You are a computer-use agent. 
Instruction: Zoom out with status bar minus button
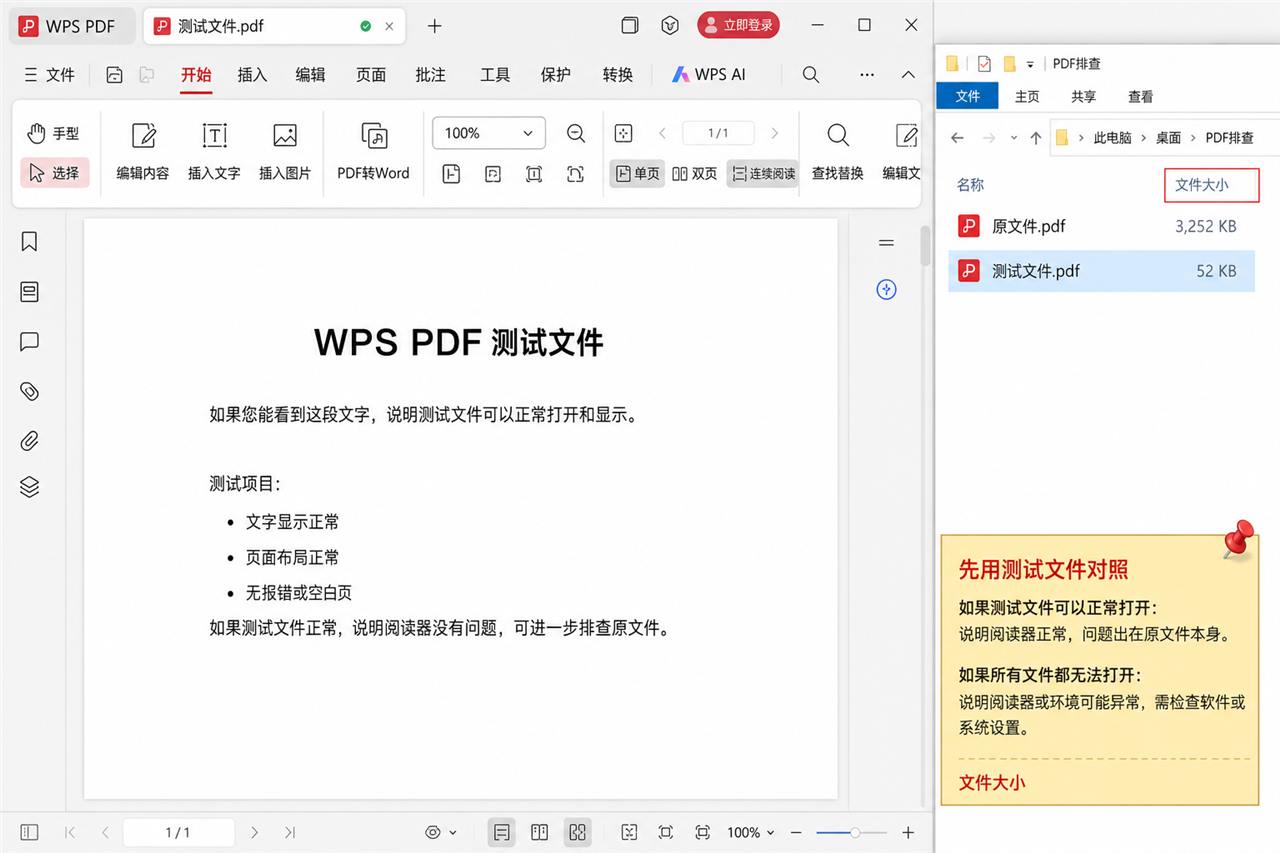coord(796,832)
